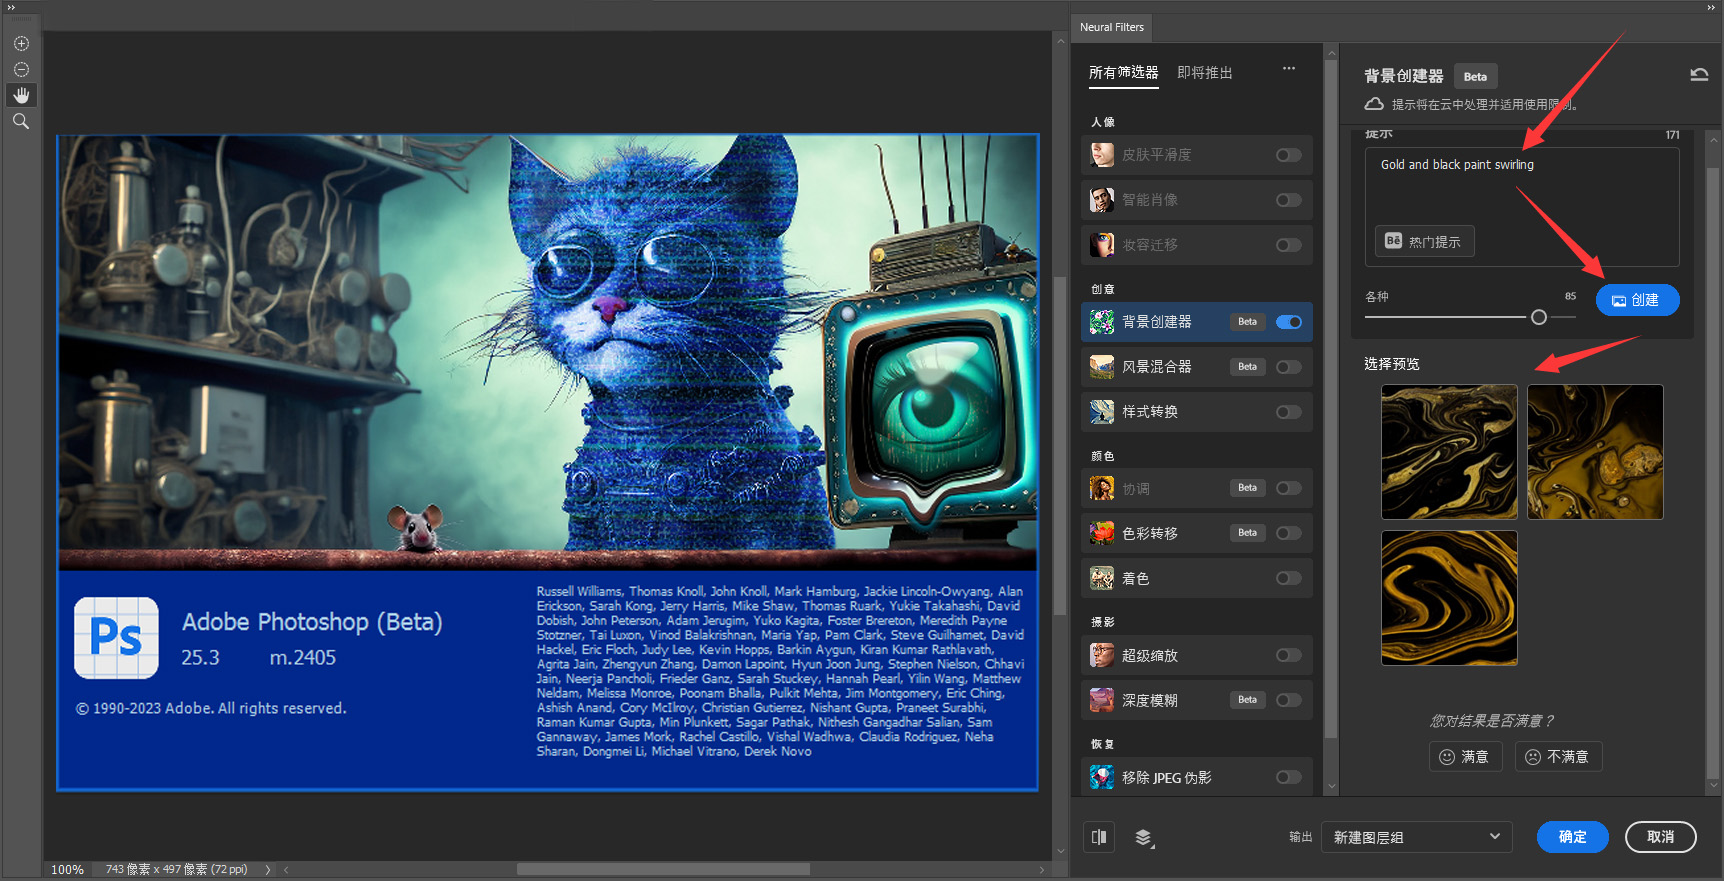This screenshot has width=1724, height=881.
Task: Click the 着色 filter icon
Action: pyautogui.click(x=1102, y=578)
